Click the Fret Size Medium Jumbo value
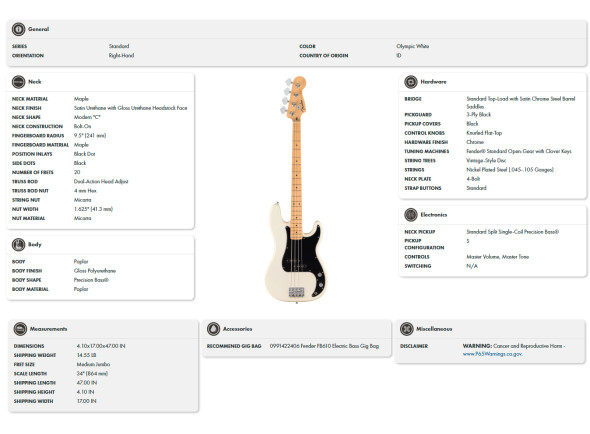Image resolution: width=590 pixels, height=434 pixels. [93, 364]
